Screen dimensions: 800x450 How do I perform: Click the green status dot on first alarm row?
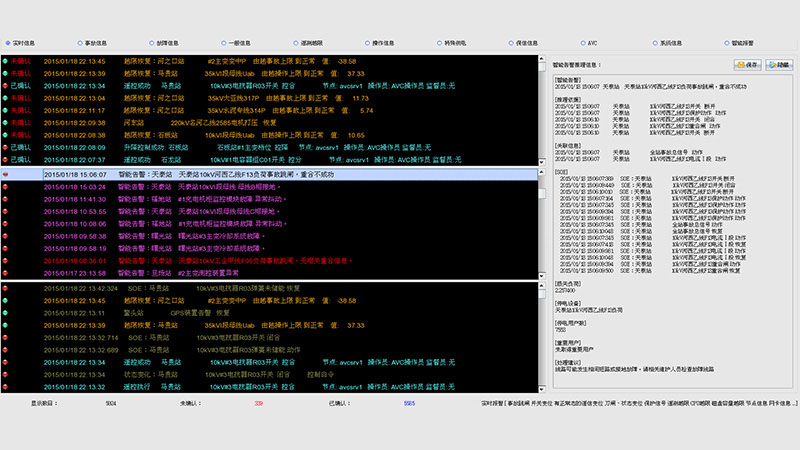[x=5, y=61]
